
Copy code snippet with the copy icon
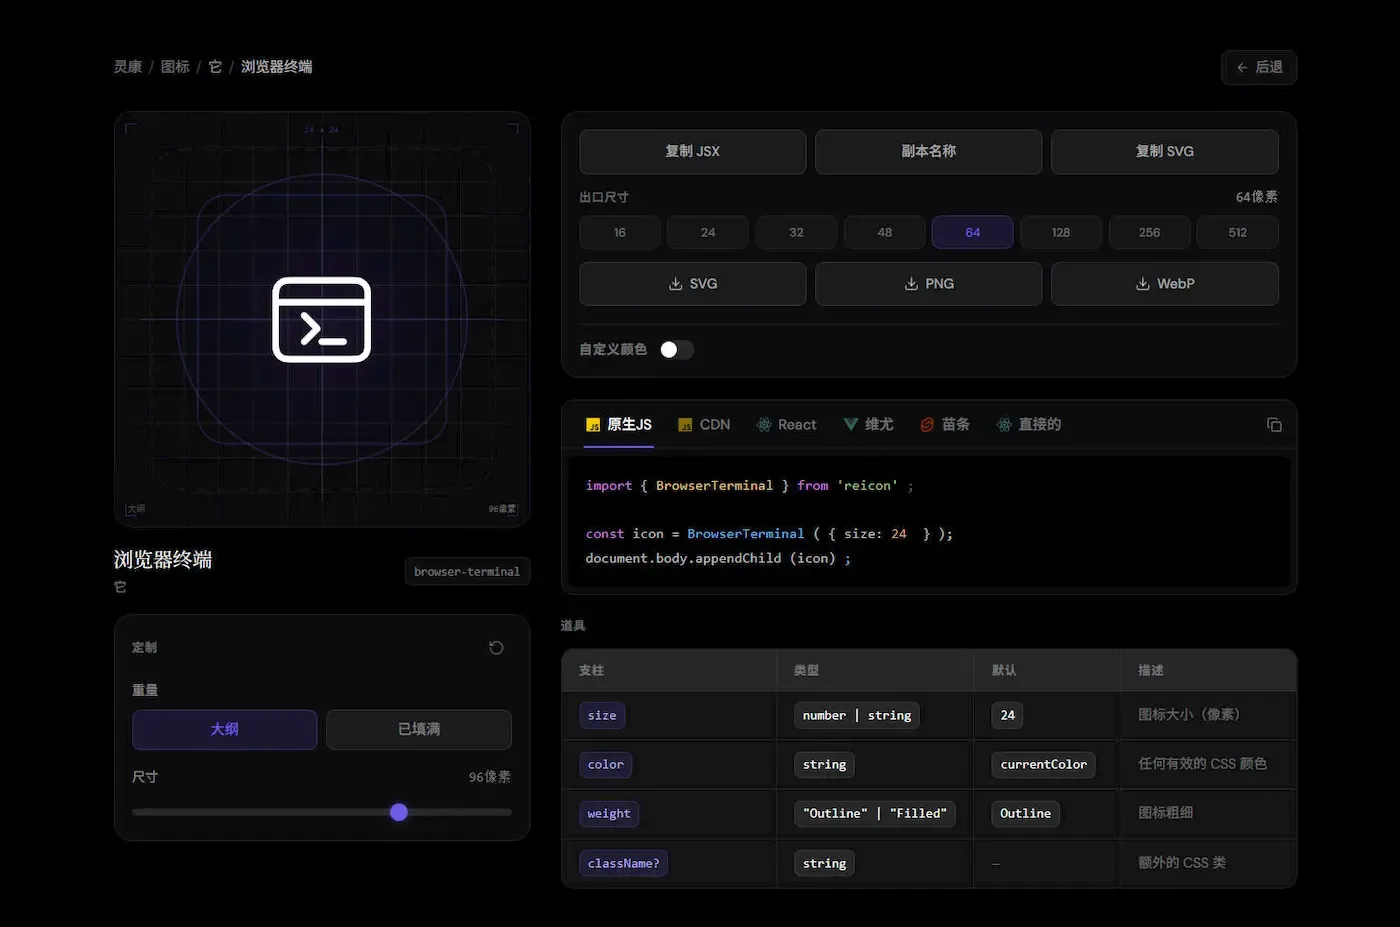coord(1274,425)
